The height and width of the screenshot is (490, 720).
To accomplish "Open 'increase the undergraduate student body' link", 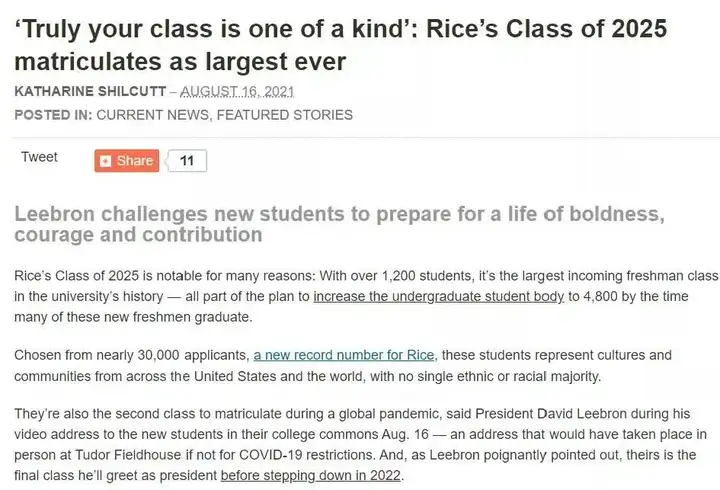I will pyautogui.click(x=439, y=296).
